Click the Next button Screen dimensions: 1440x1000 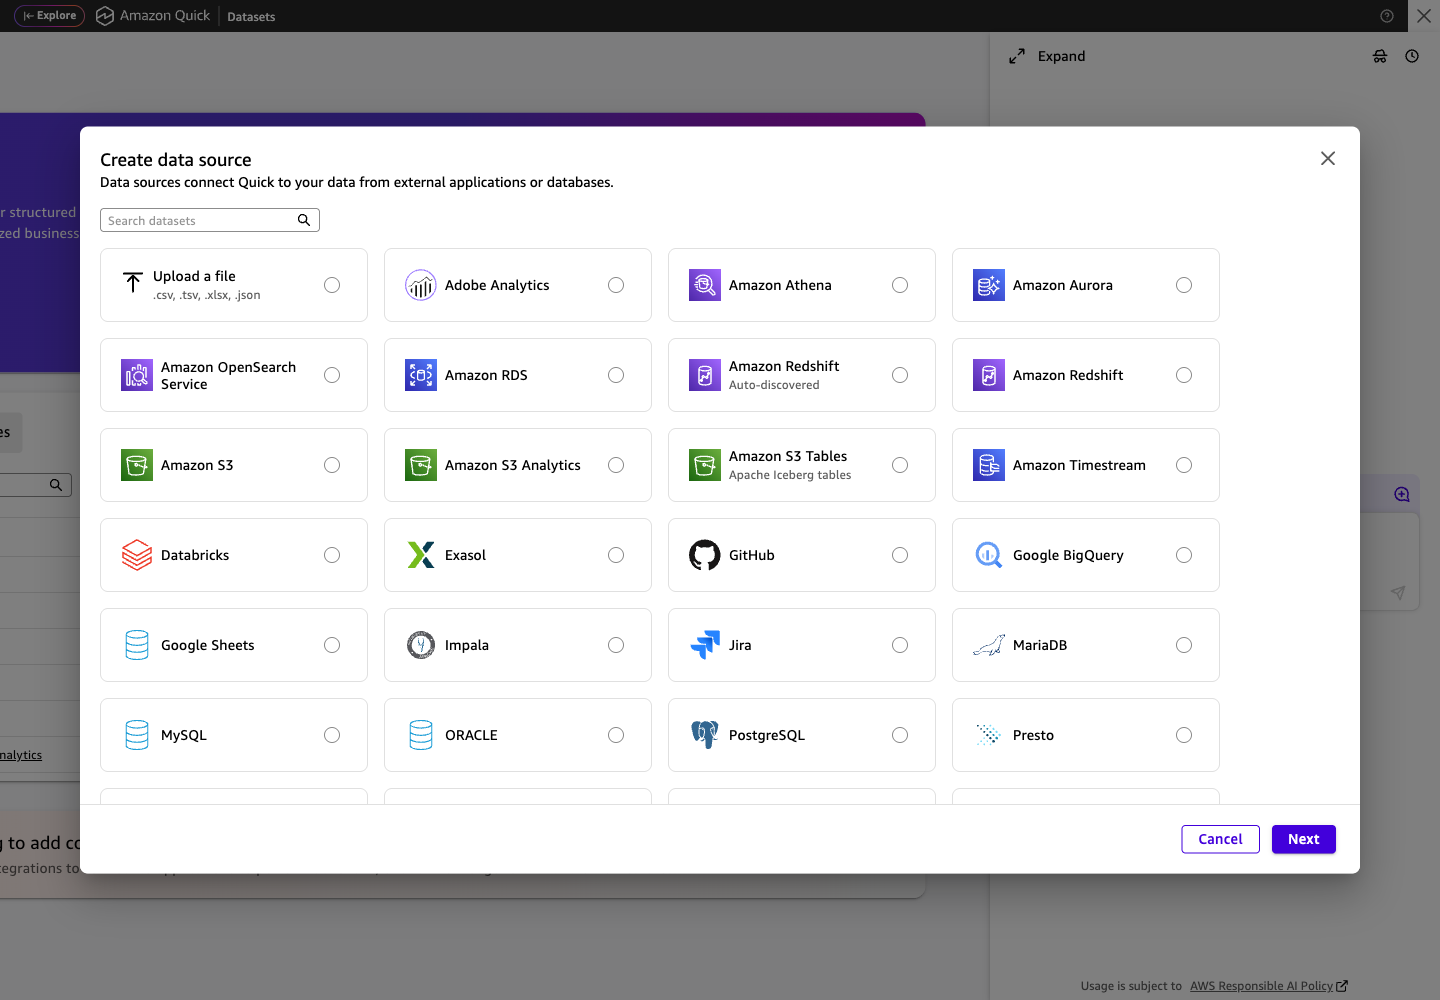(1304, 839)
